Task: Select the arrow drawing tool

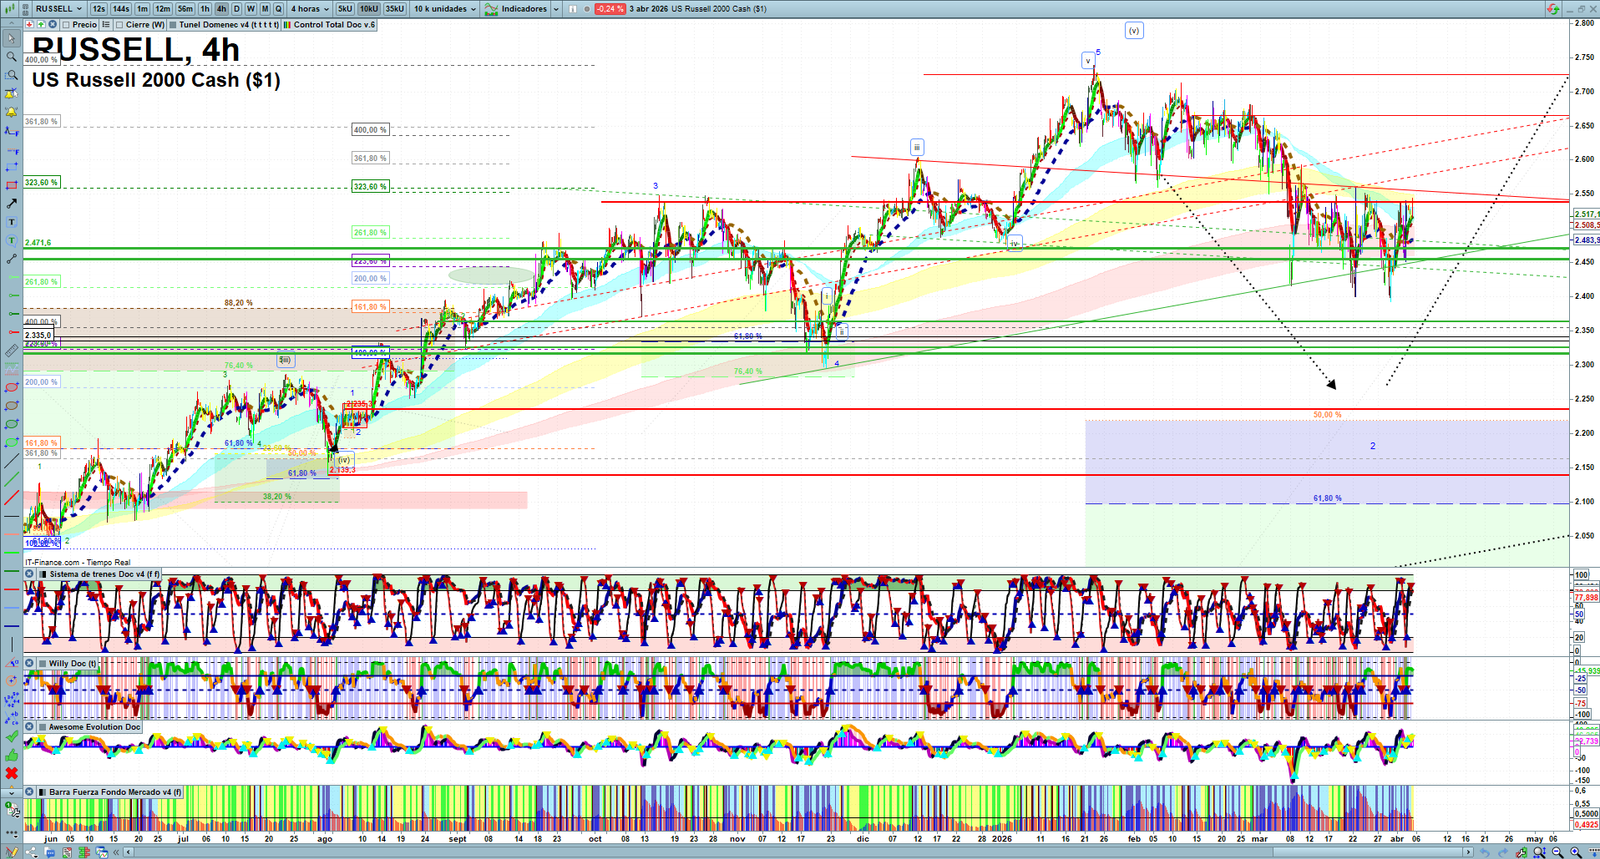Action: coord(11,204)
